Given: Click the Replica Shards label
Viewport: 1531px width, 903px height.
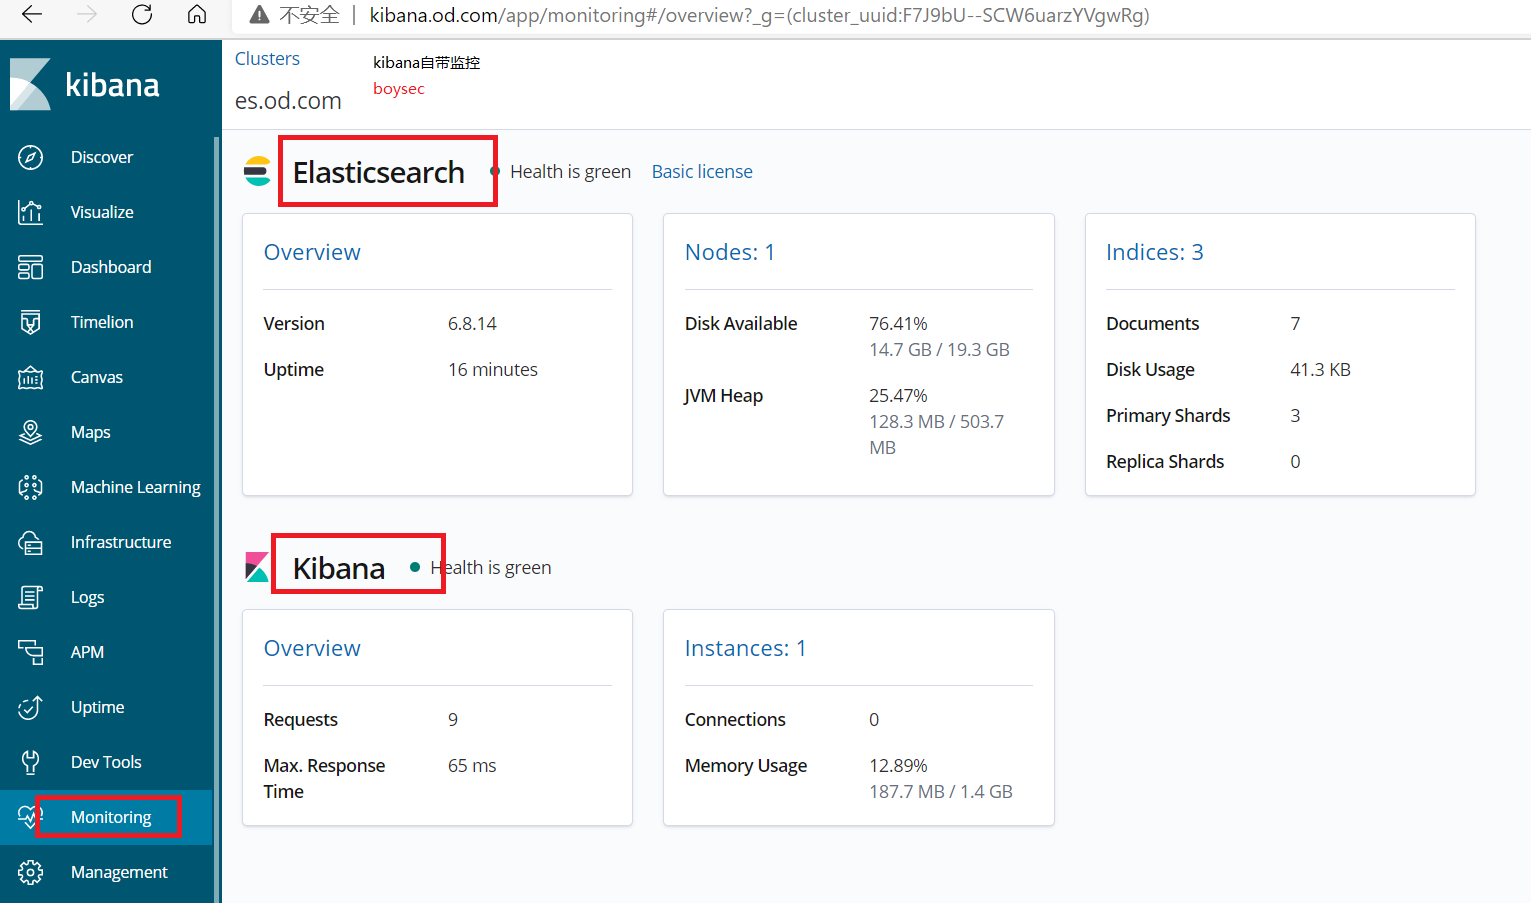Looking at the screenshot, I should point(1165,462).
